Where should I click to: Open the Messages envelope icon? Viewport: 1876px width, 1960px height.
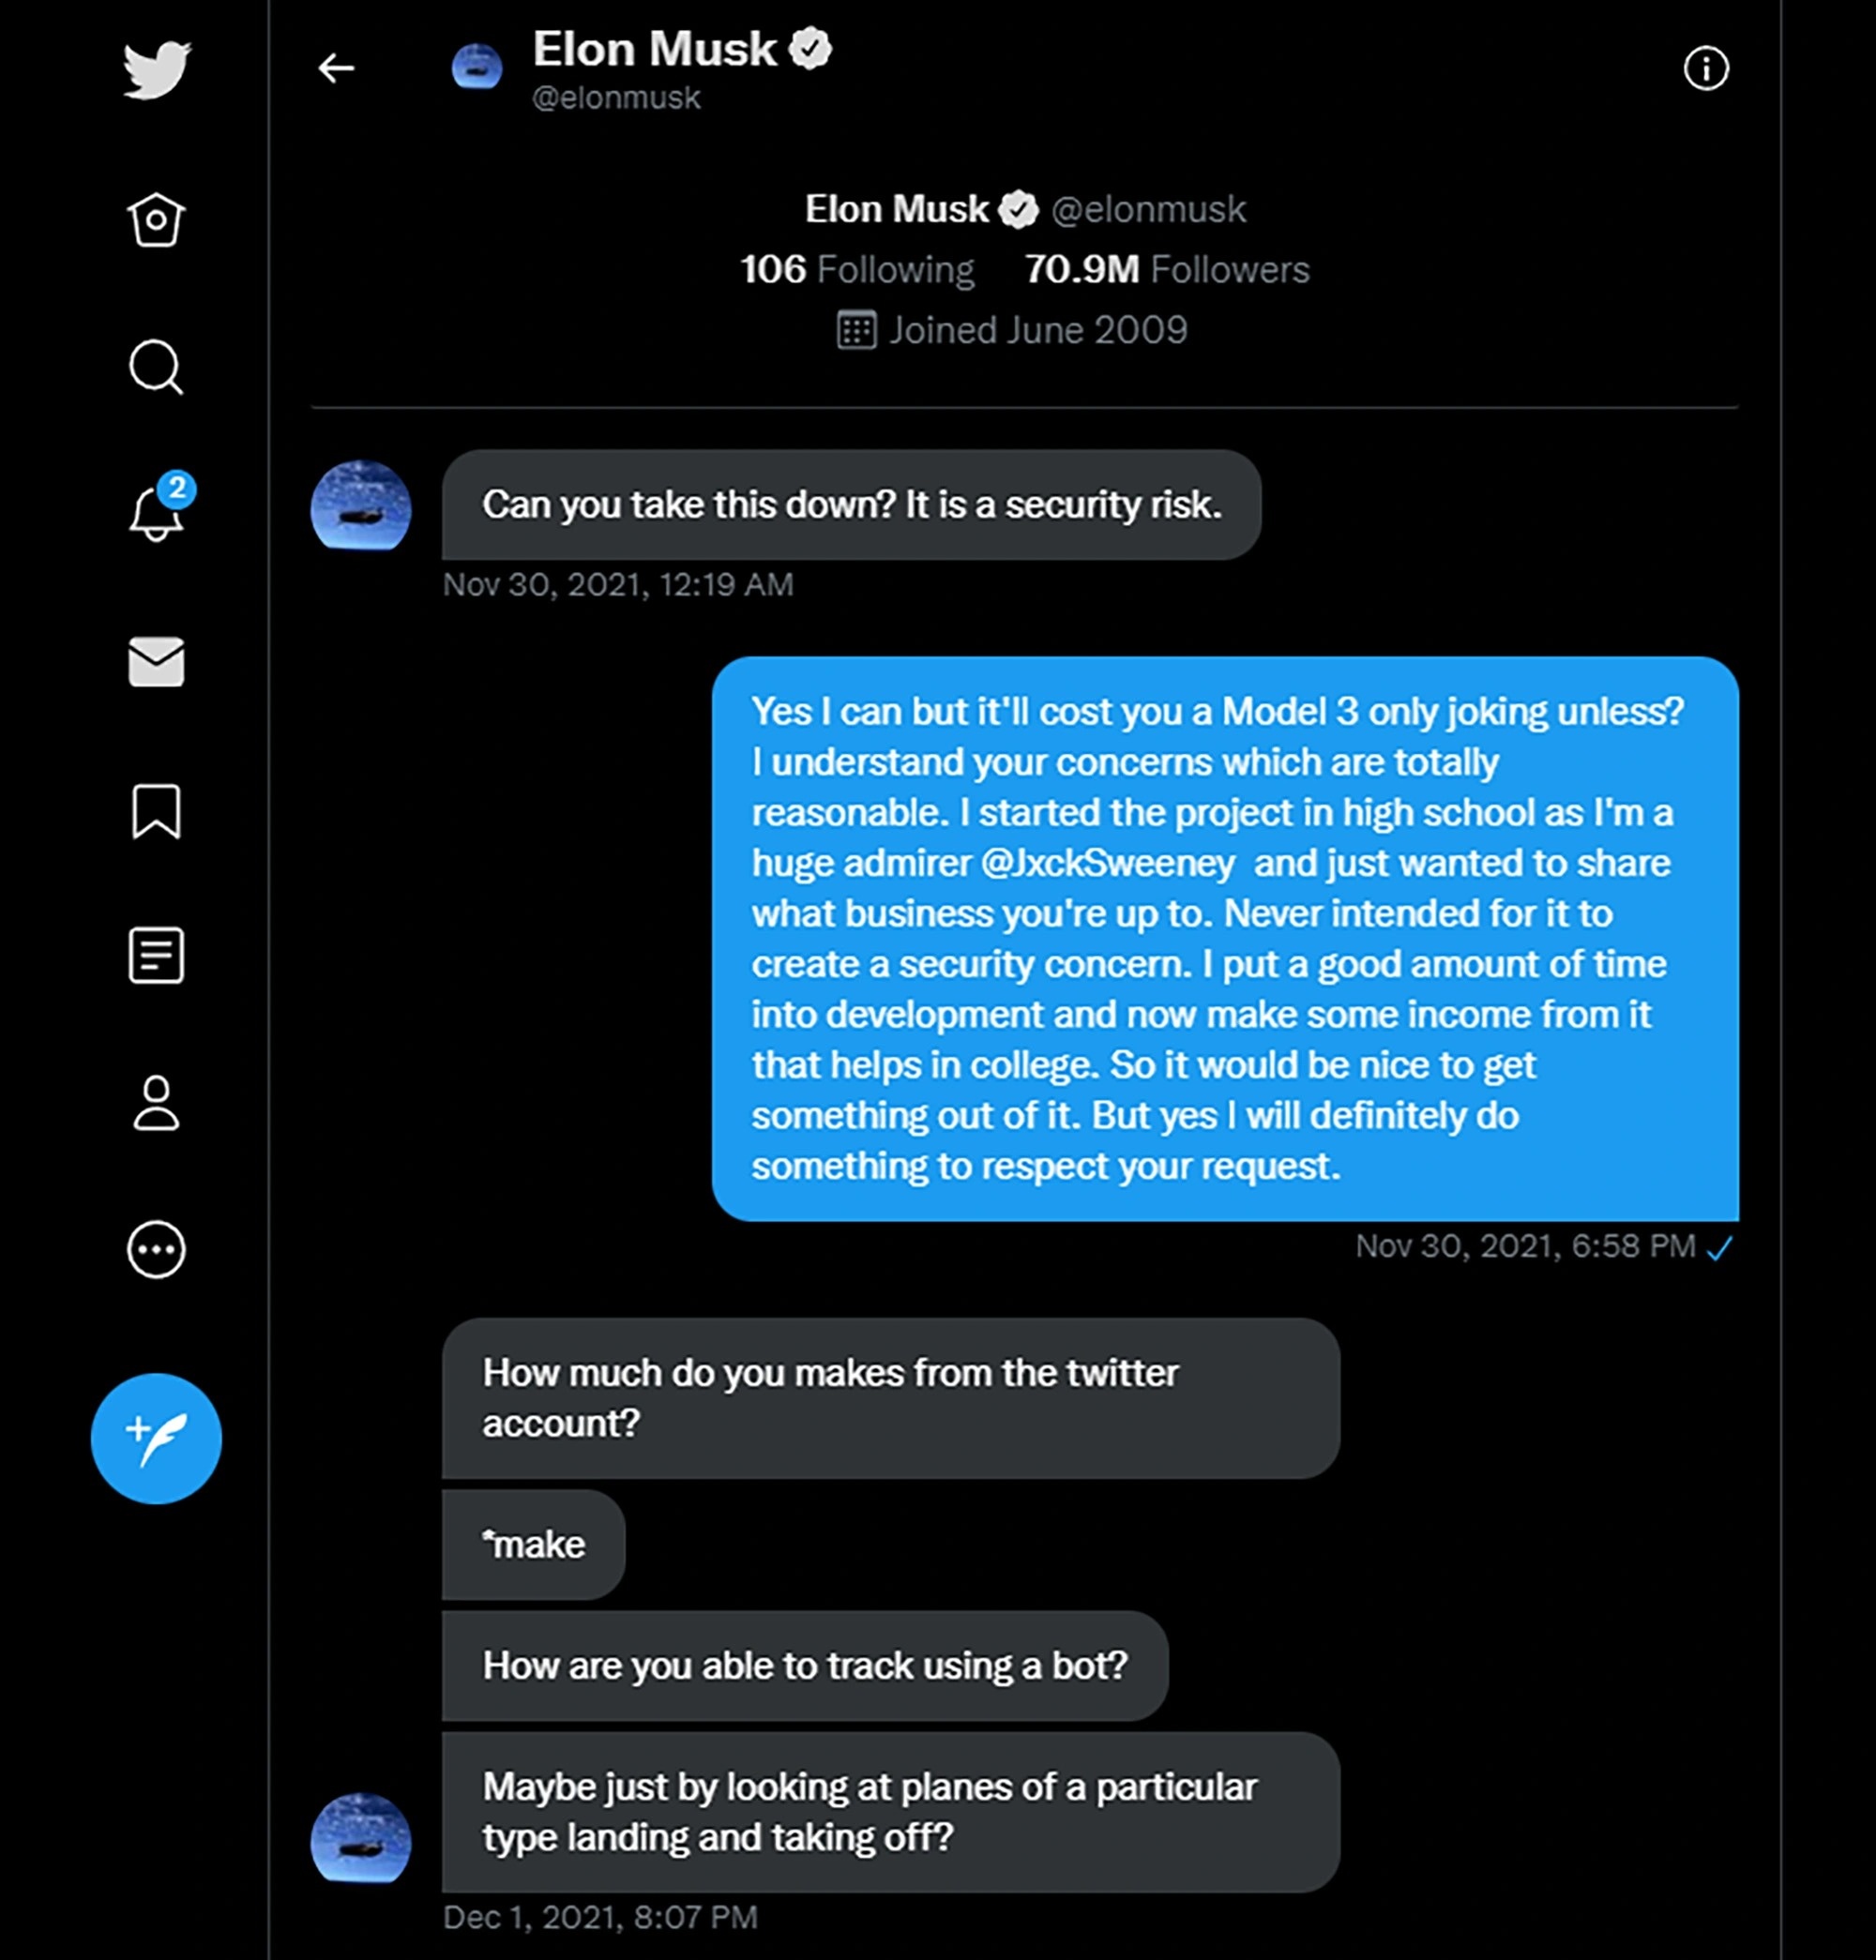coord(156,662)
